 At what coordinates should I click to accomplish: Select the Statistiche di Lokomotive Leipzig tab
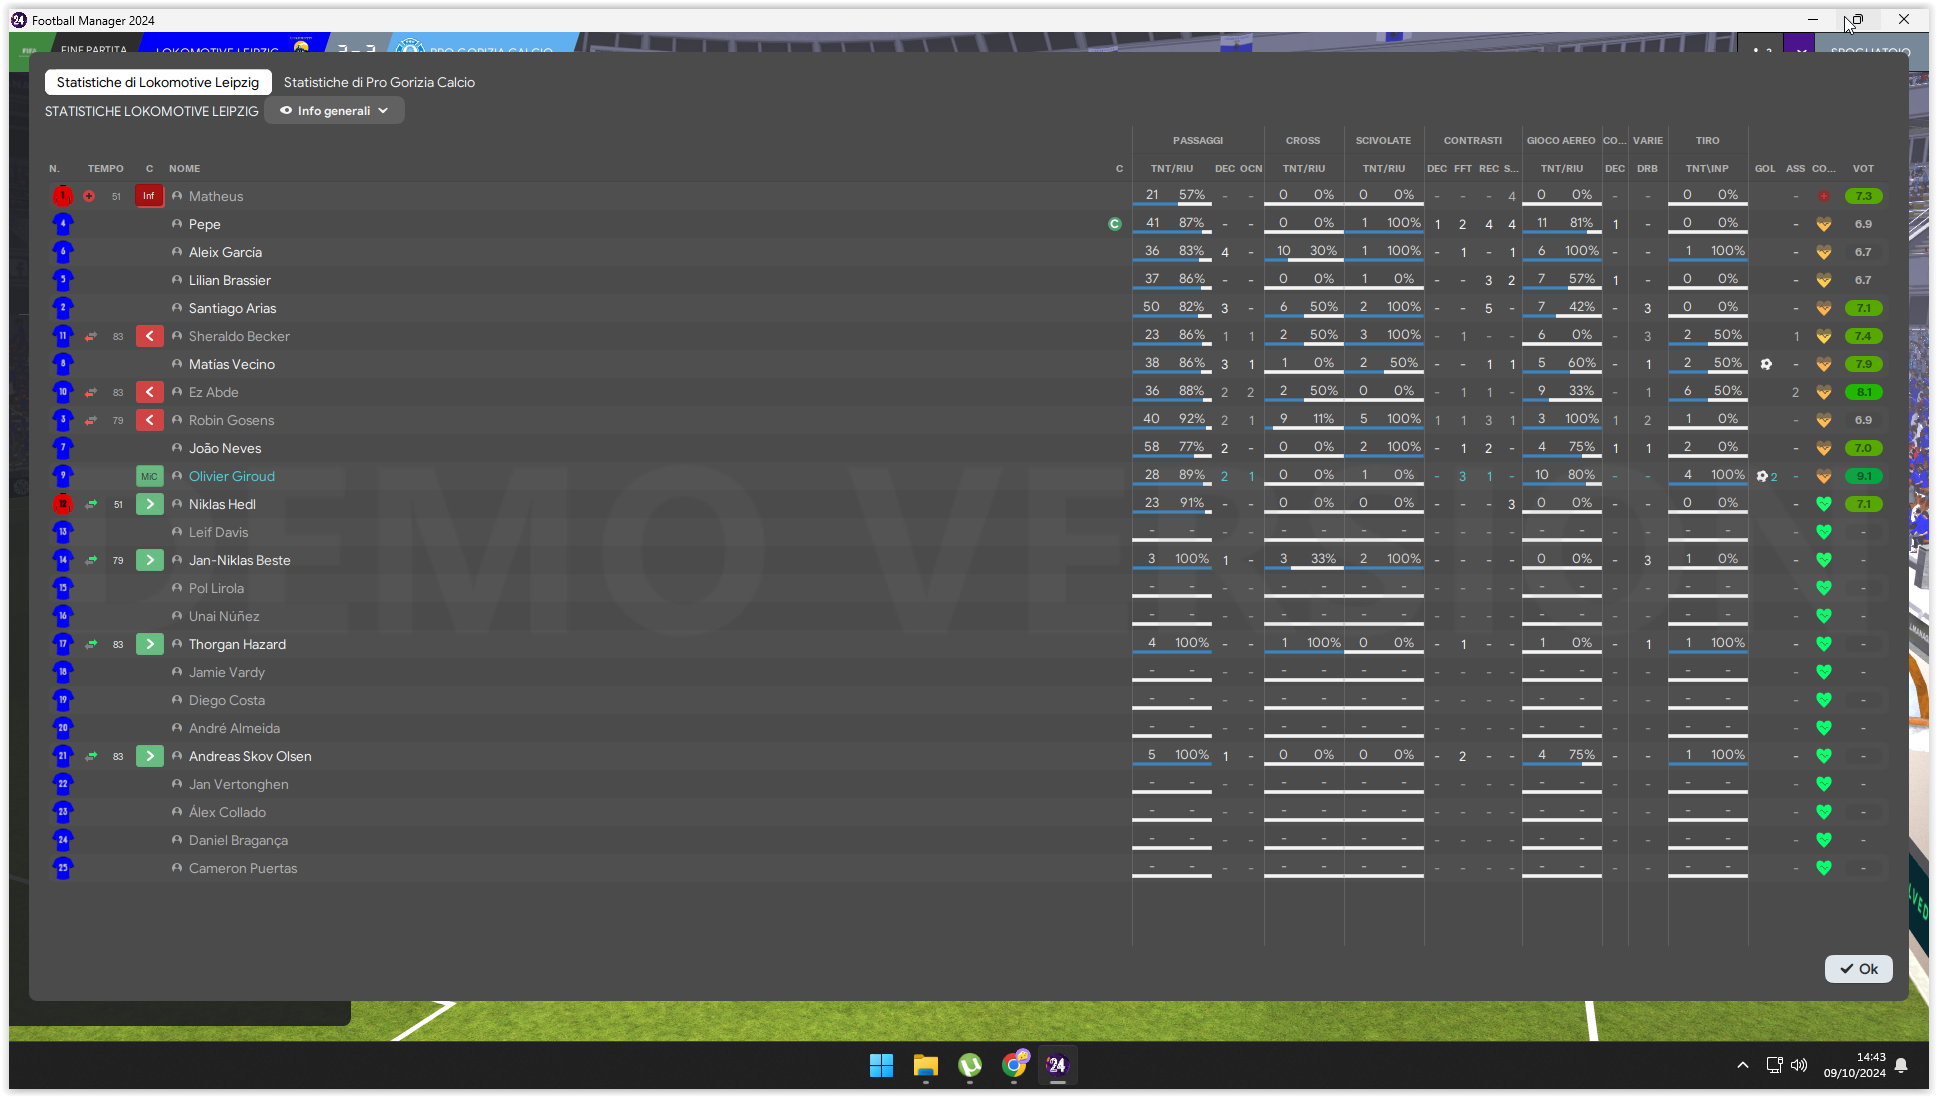(158, 82)
